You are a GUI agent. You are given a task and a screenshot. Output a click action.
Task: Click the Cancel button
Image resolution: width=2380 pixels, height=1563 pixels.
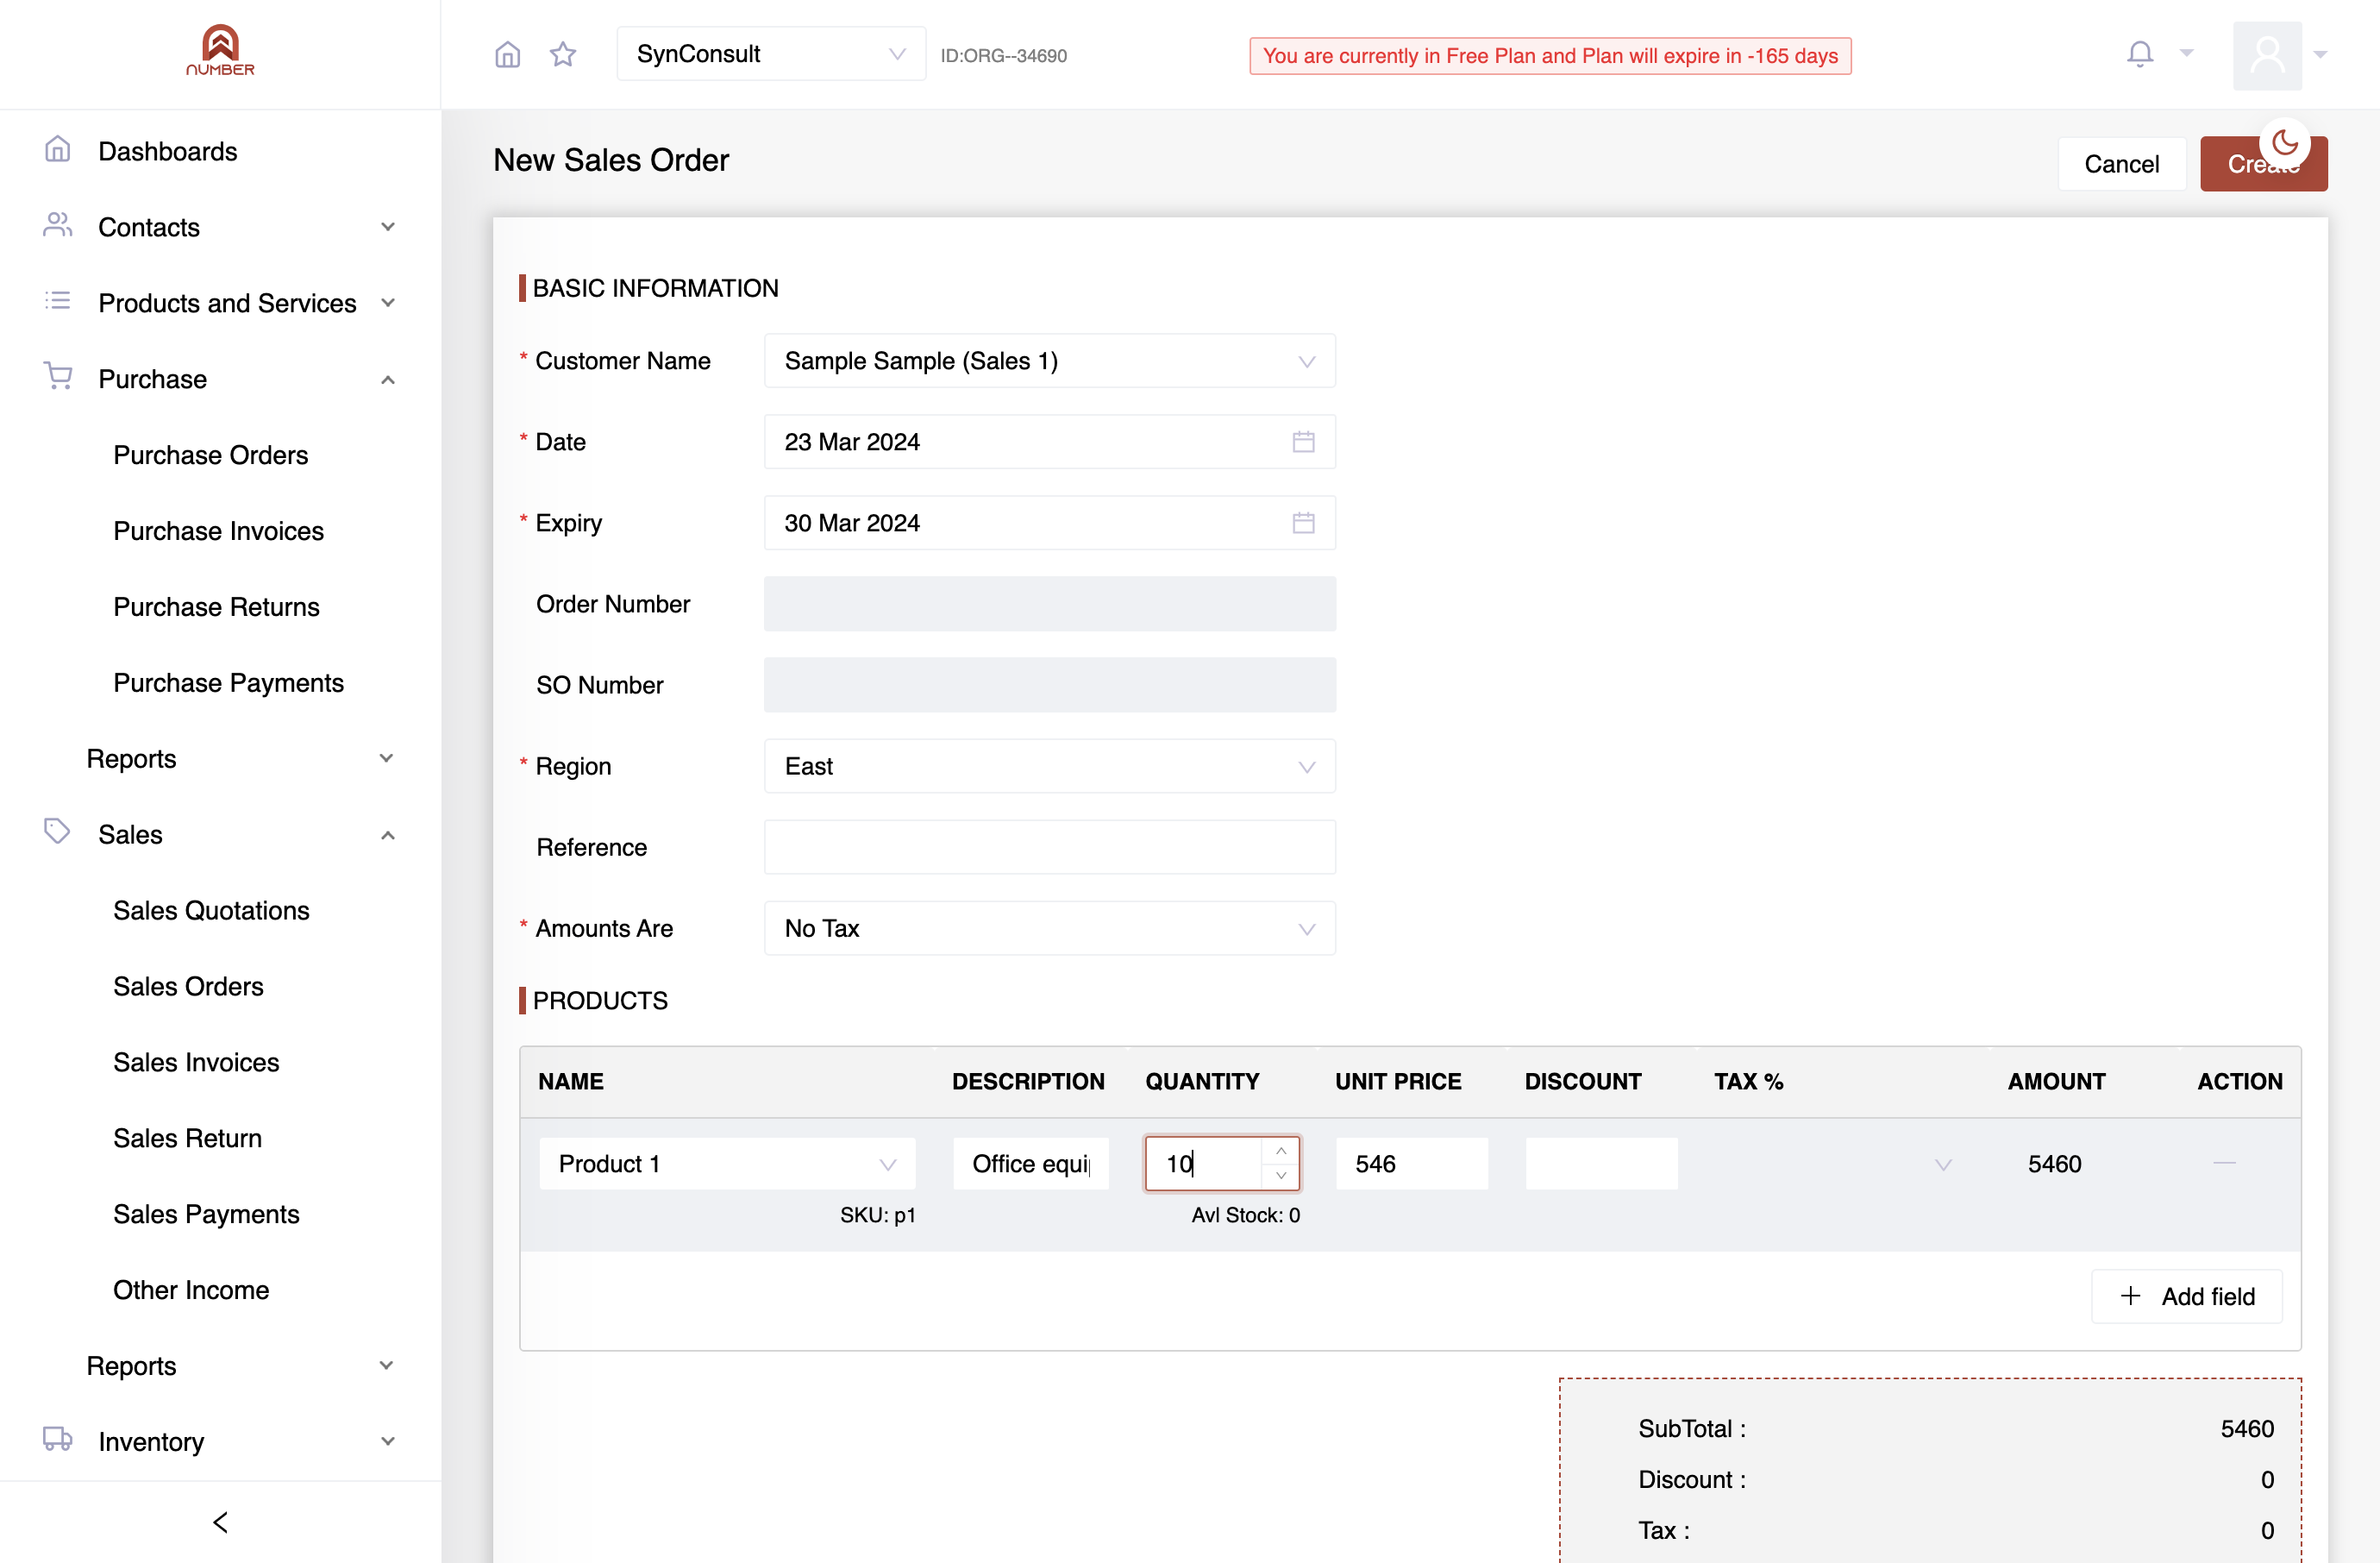(x=2121, y=164)
